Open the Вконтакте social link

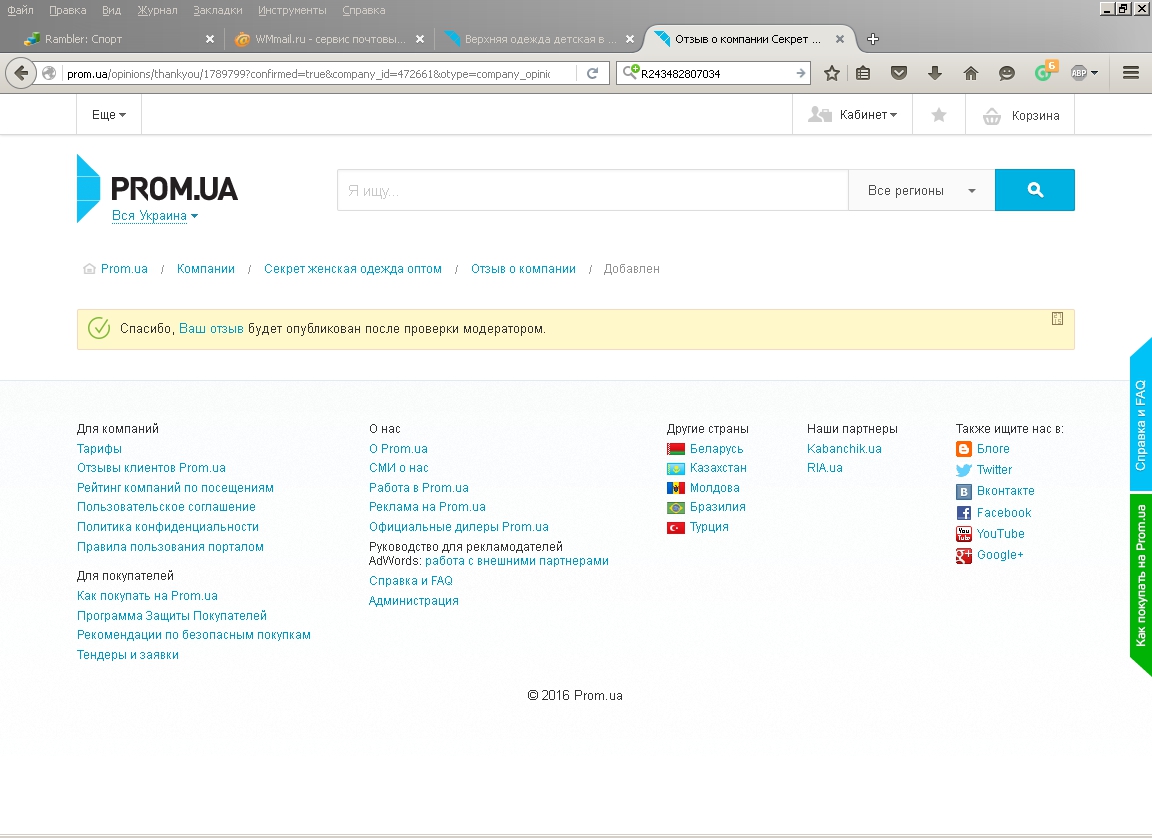click(1005, 491)
